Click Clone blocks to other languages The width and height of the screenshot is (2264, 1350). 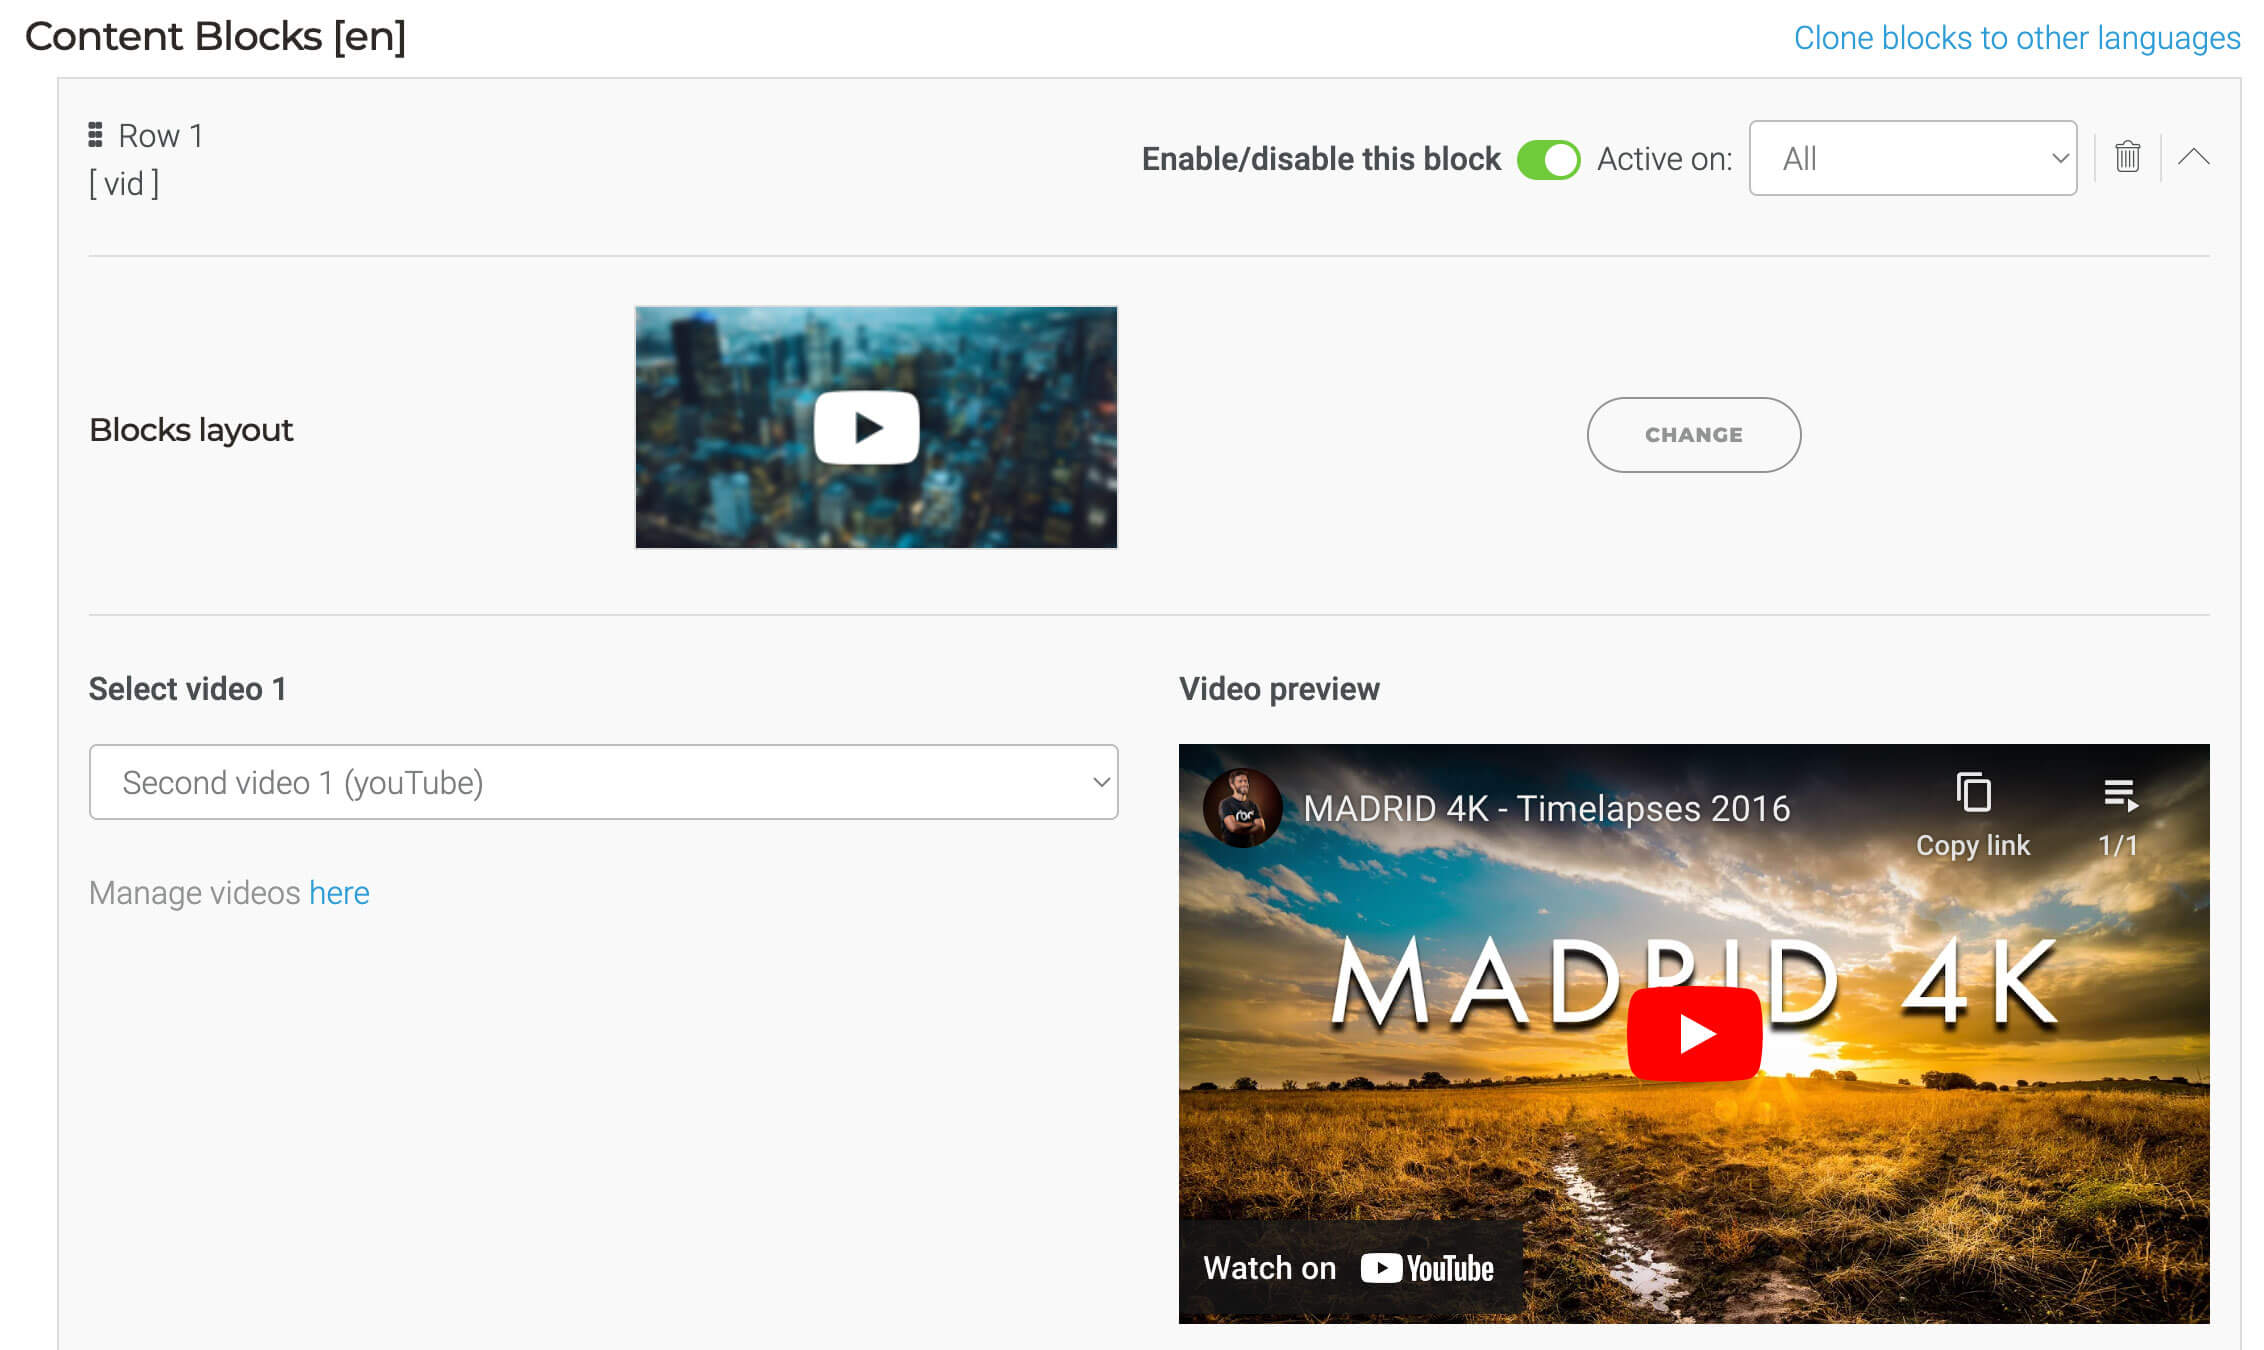tap(2016, 38)
